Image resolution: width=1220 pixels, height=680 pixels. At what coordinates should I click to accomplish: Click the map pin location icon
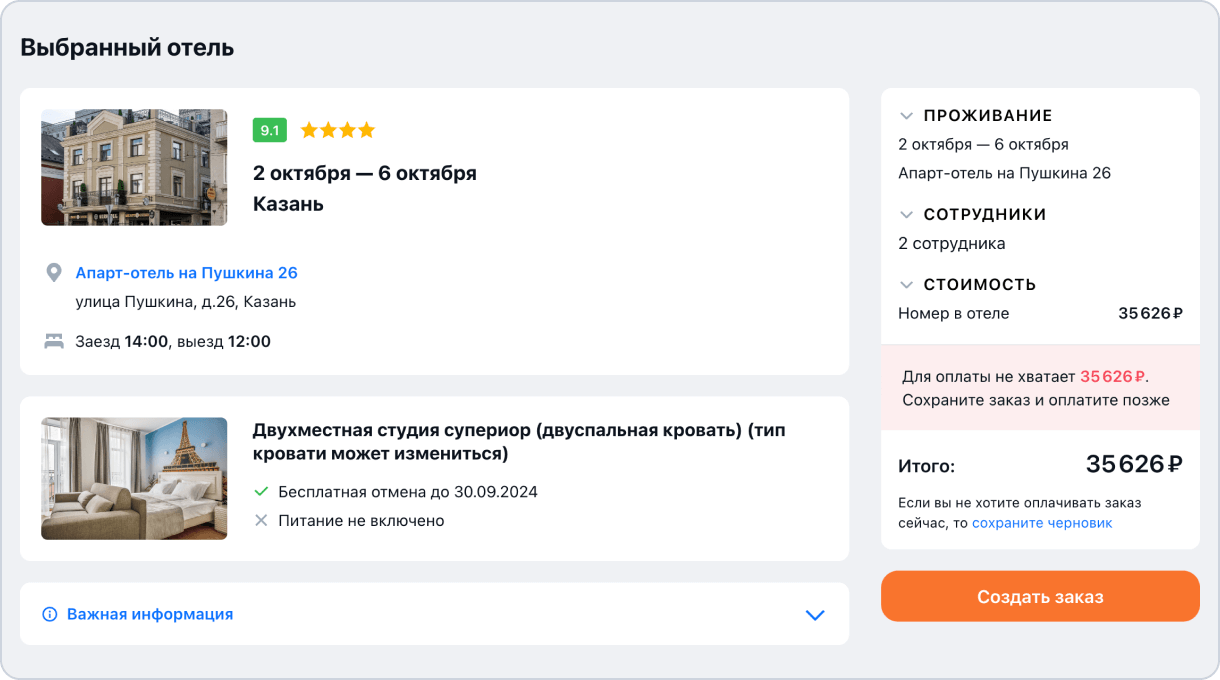(54, 273)
